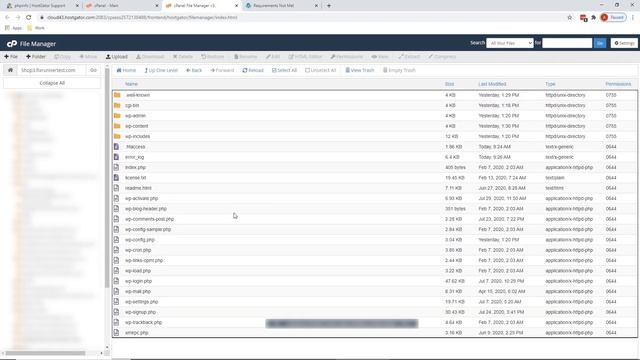Screen dimensions: 640x360
Task: Switch to the Requirements Not Met tab
Action: 282,6
